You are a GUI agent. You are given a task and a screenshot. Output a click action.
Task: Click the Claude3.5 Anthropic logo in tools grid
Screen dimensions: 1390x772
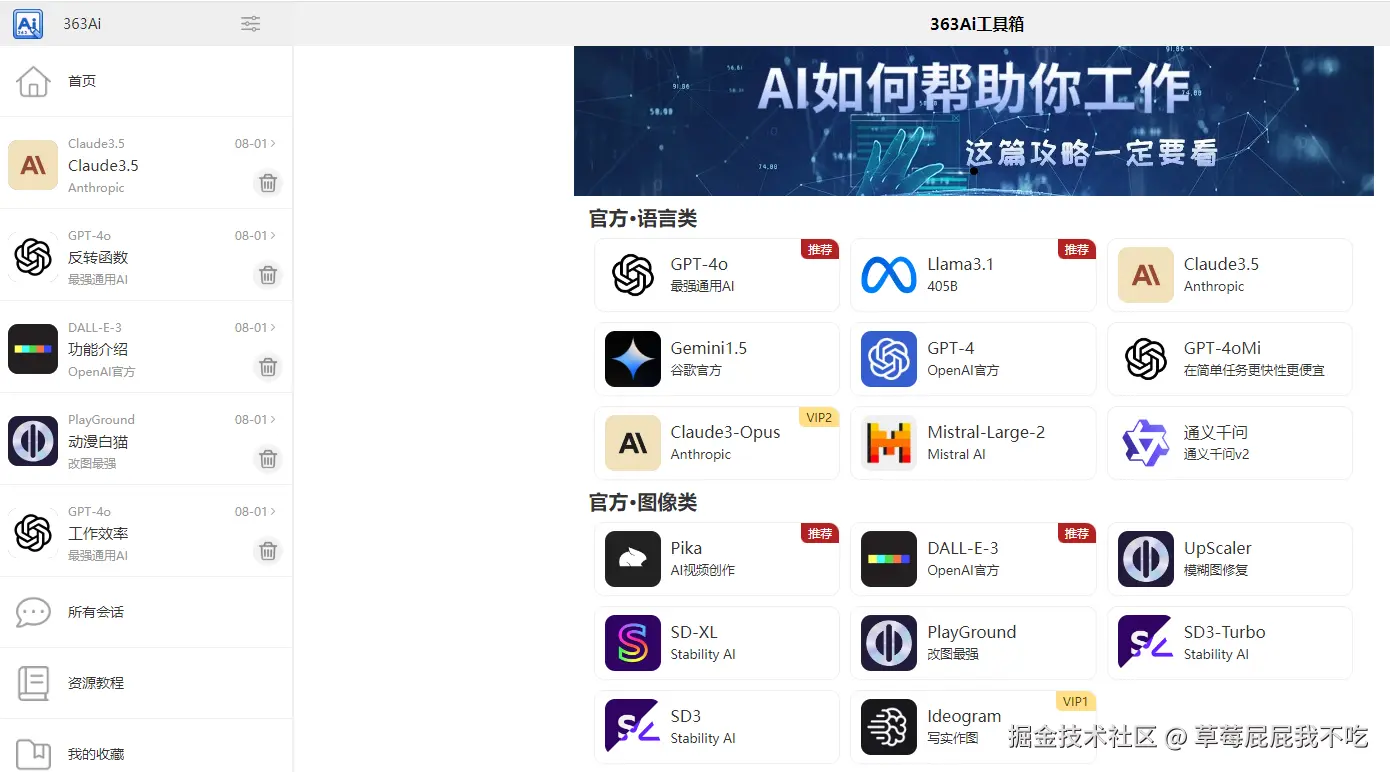(1146, 275)
